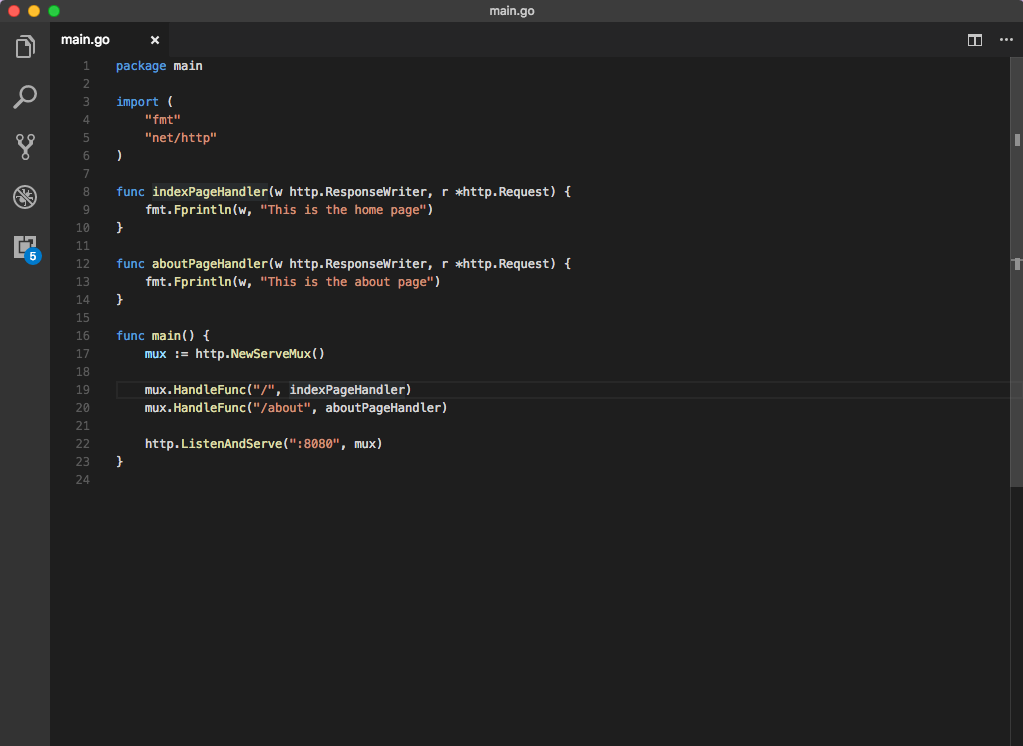Close the main.go tab
The height and width of the screenshot is (746, 1023).
coord(155,40)
